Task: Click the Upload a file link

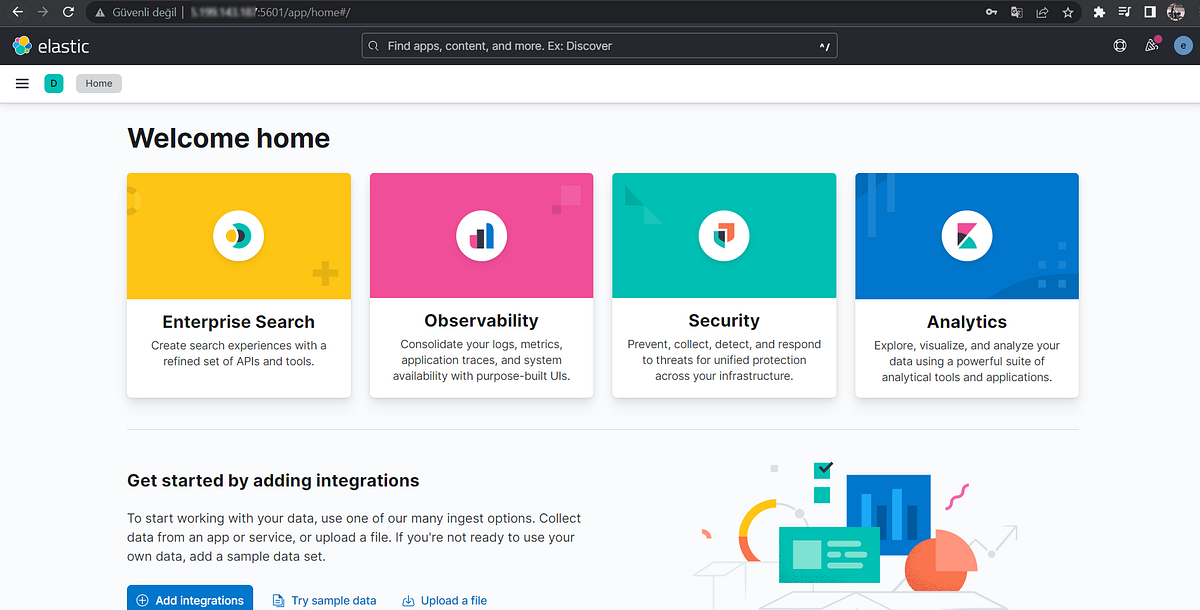Action: 452,600
